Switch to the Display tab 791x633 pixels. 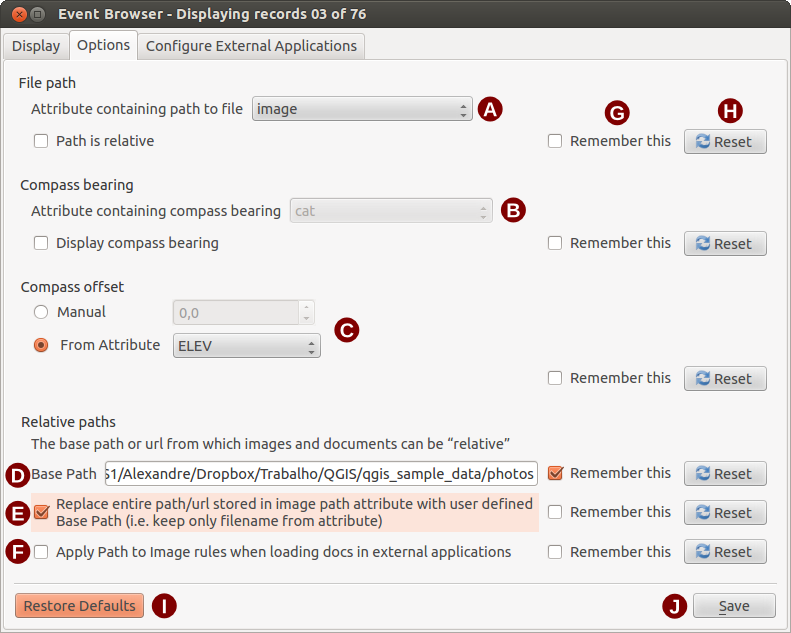36,46
